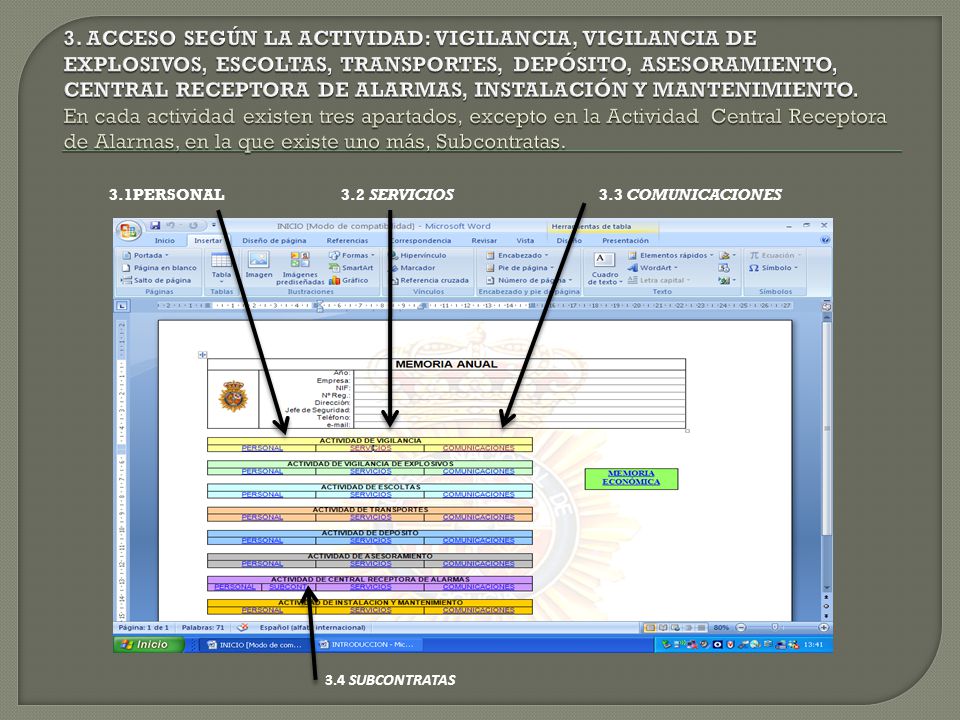Click the Redo icon in quick access toolbar
This screenshot has width=960, height=720.
(x=193, y=226)
